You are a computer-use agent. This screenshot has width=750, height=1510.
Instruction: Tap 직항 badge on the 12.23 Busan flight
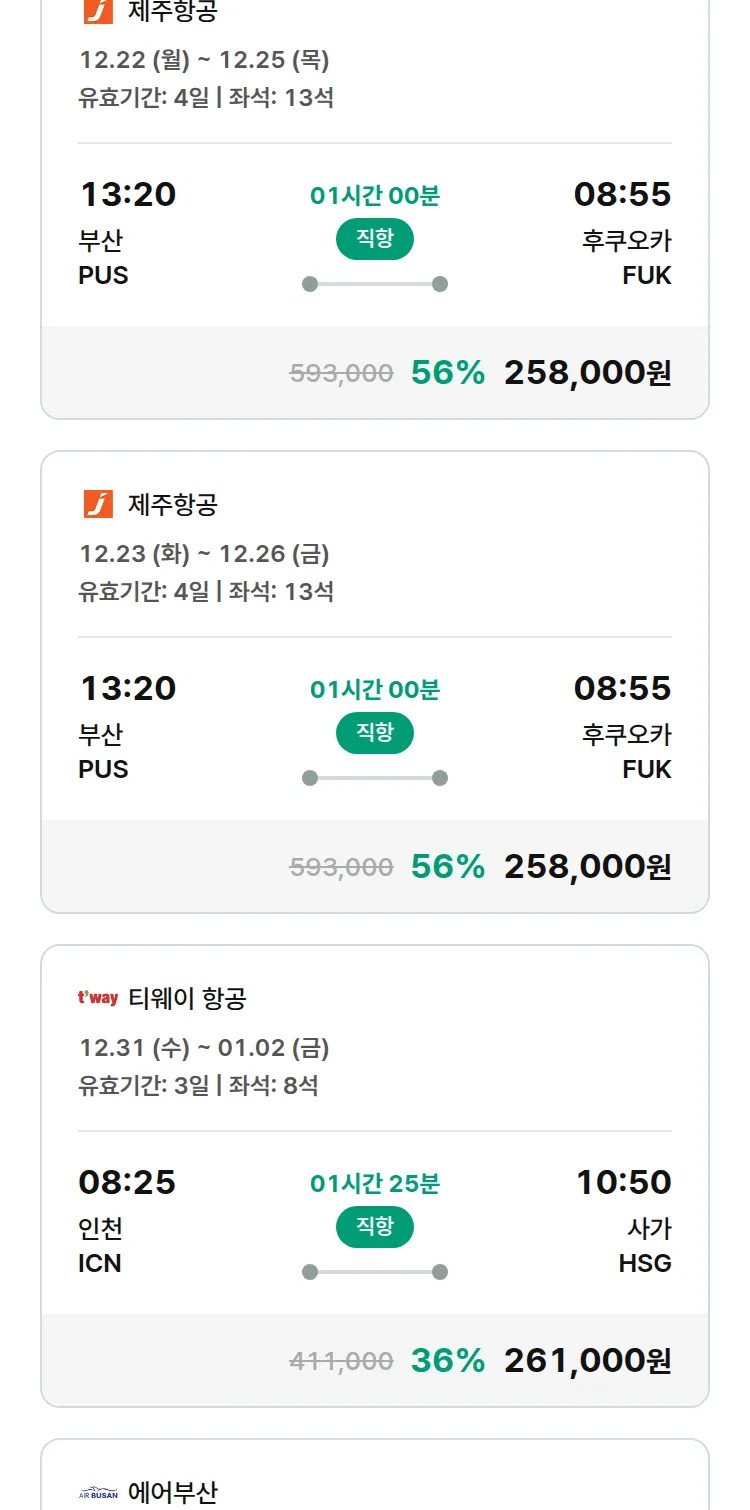374,733
